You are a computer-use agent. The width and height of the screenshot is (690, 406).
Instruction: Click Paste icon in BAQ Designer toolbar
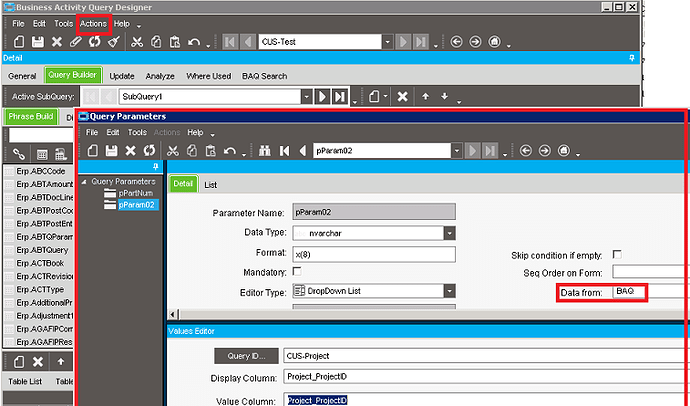click(175, 42)
